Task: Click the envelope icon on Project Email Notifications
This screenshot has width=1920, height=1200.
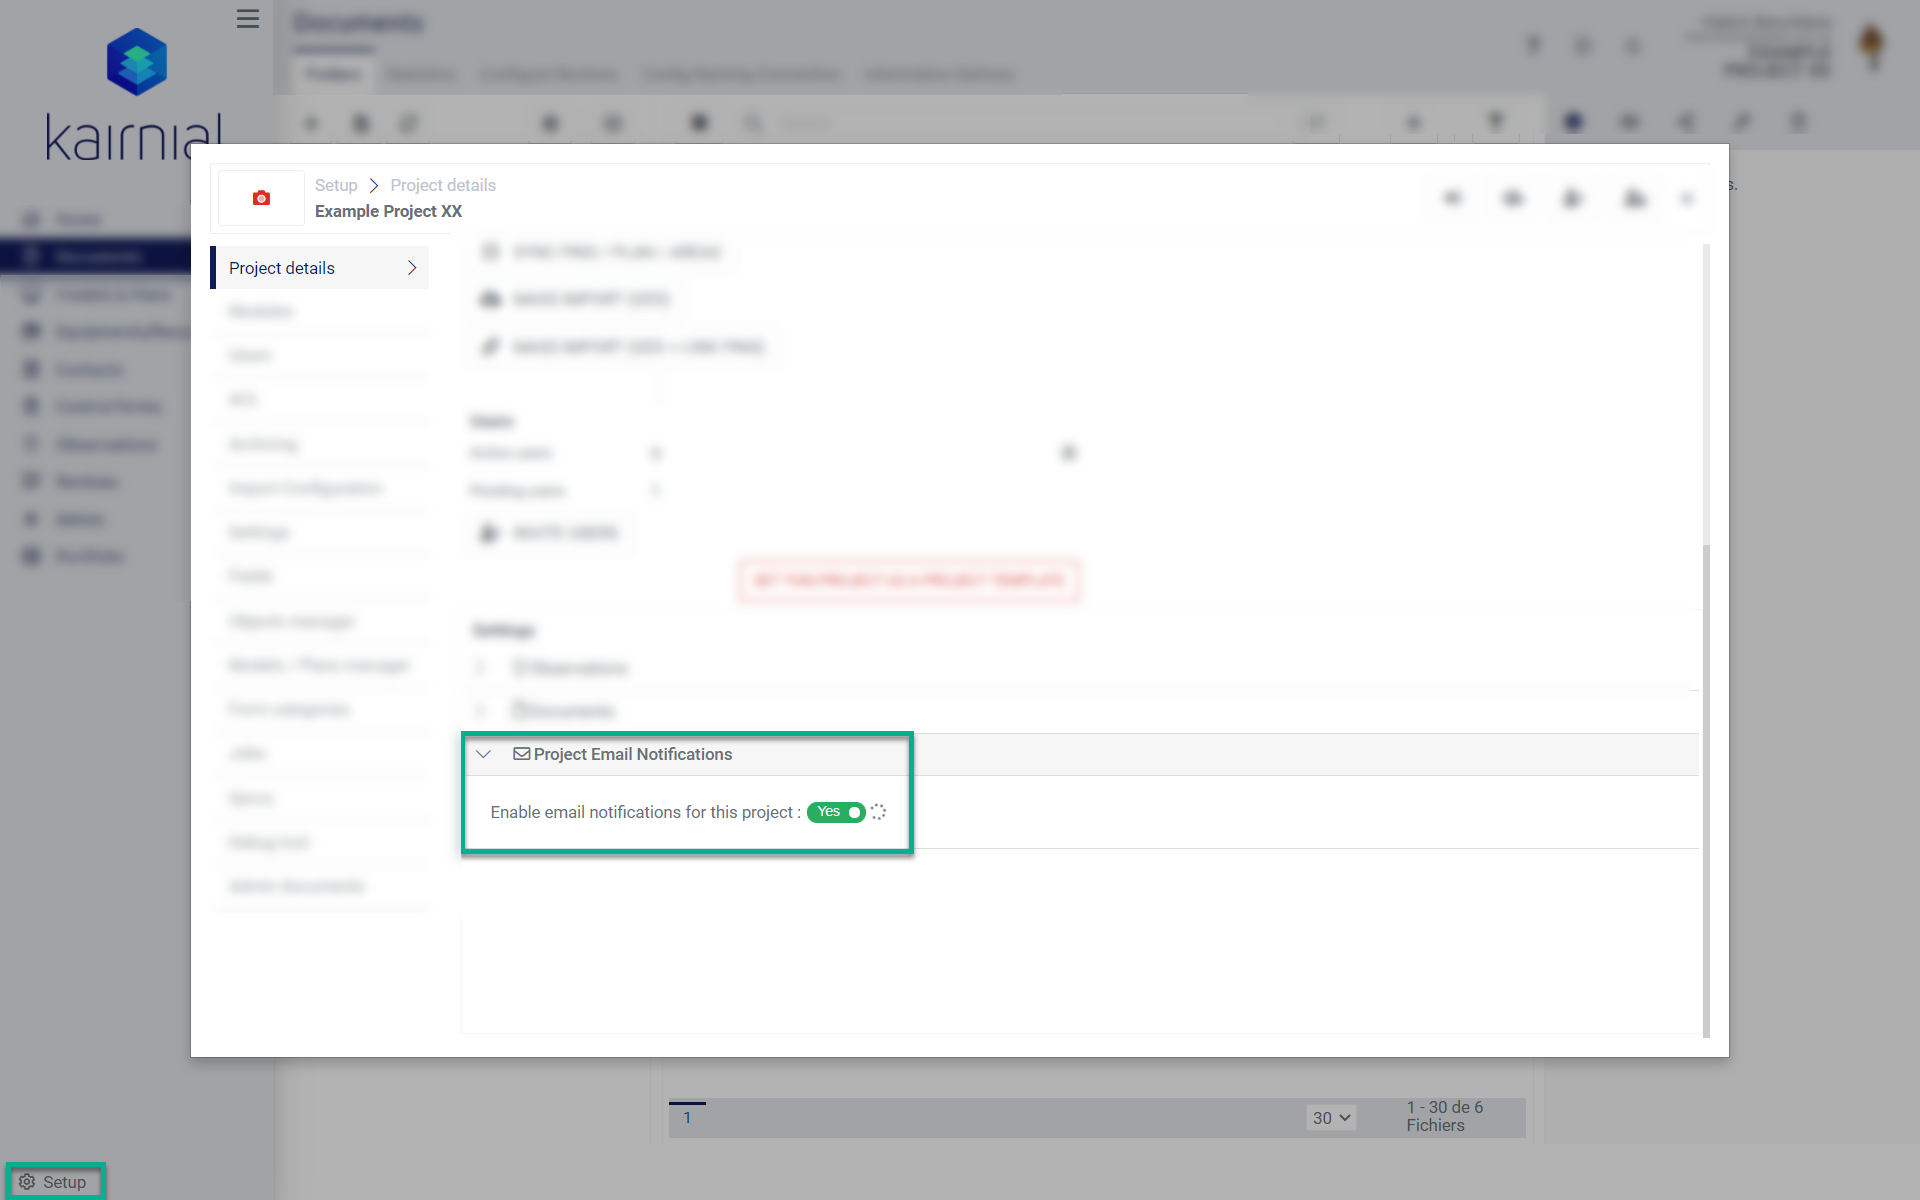Action: [520, 754]
